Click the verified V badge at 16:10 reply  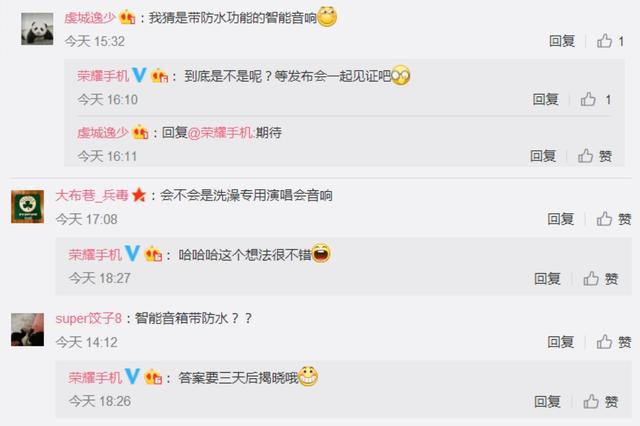point(139,75)
